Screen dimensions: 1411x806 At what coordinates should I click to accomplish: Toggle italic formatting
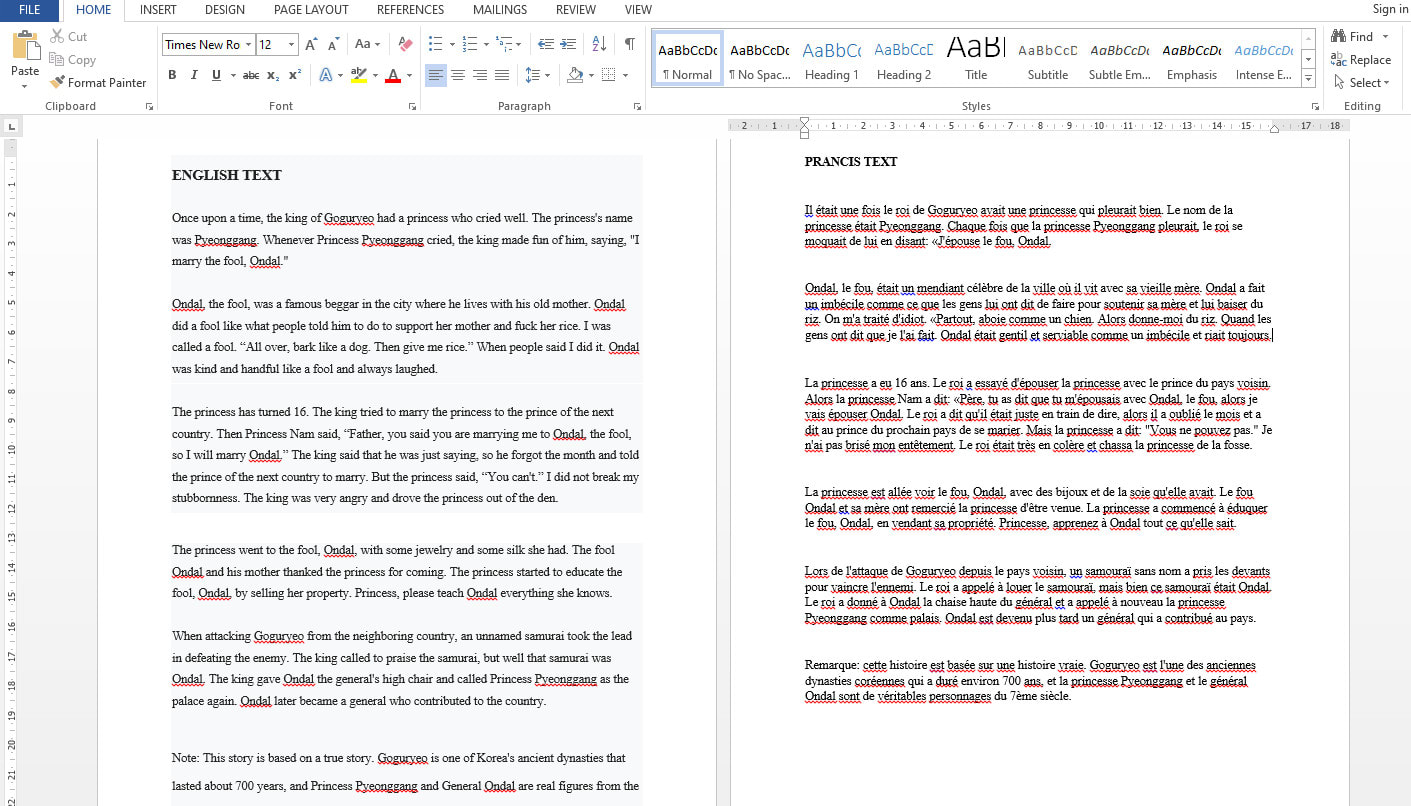point(194,75)
